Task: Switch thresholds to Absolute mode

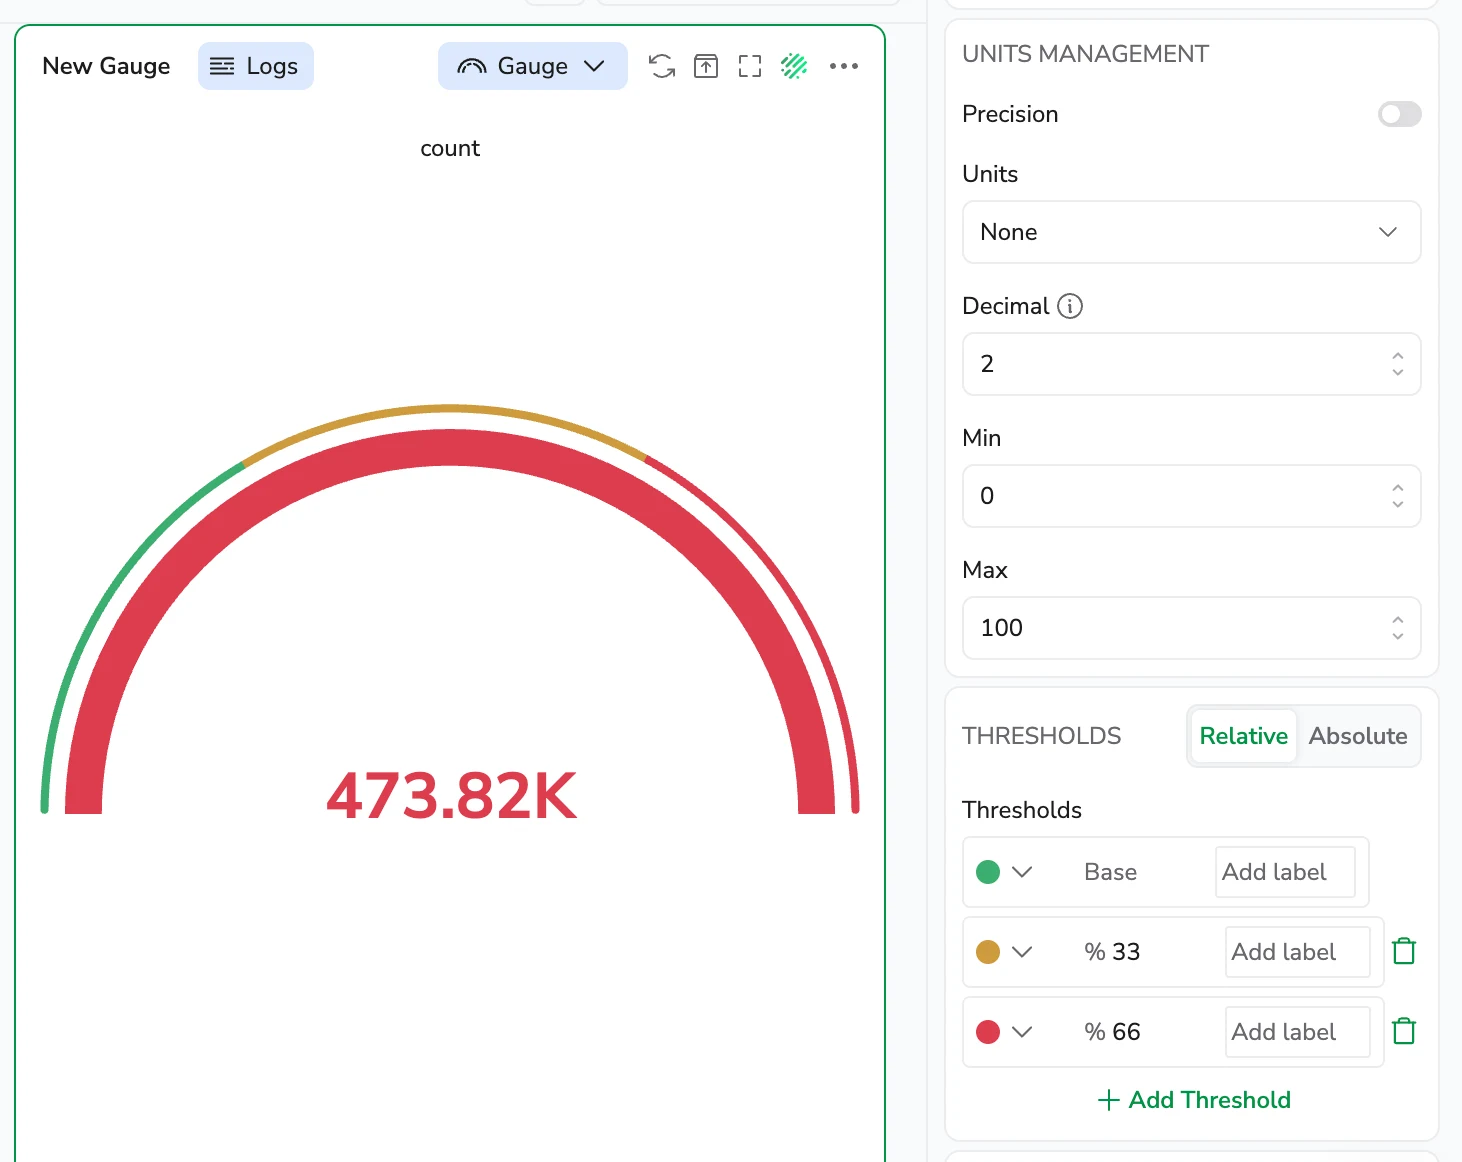Action: [x=1358, y=736]
